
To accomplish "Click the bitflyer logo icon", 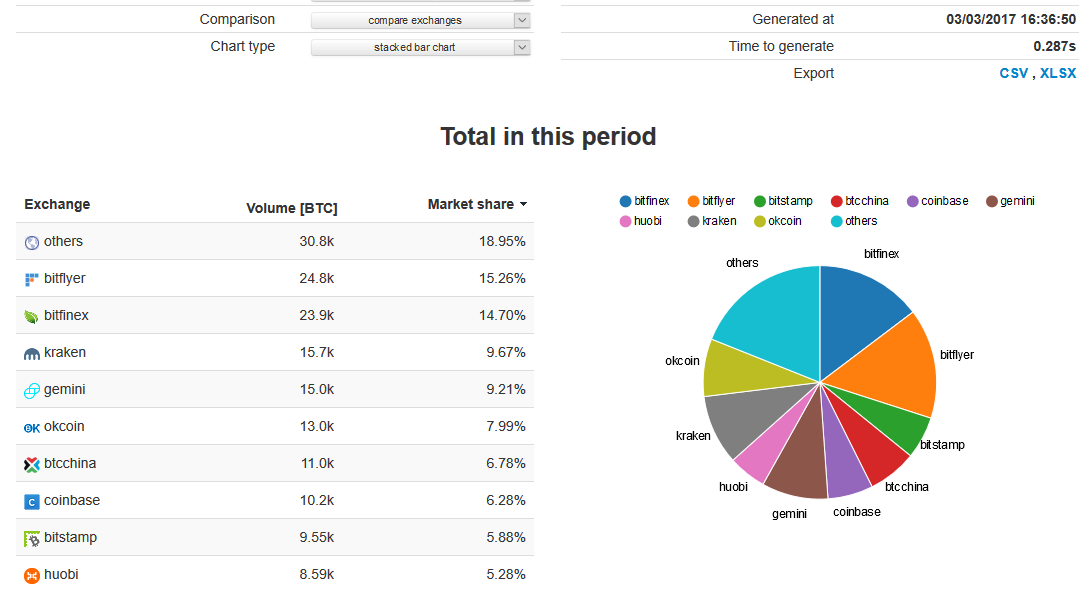I will click(x=32, y=280).
